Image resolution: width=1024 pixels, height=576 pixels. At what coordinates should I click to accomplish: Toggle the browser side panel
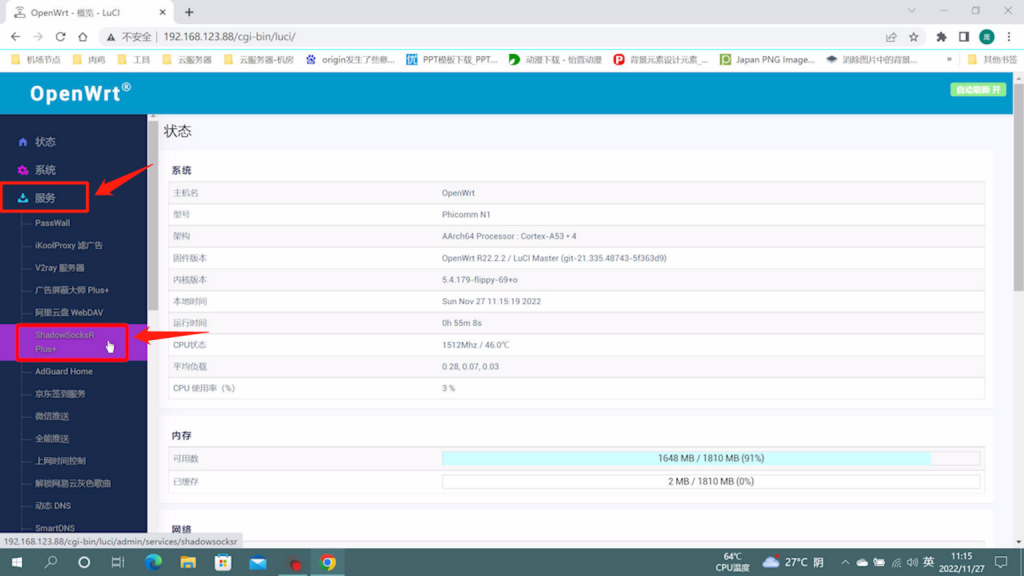tap(964, 37)
